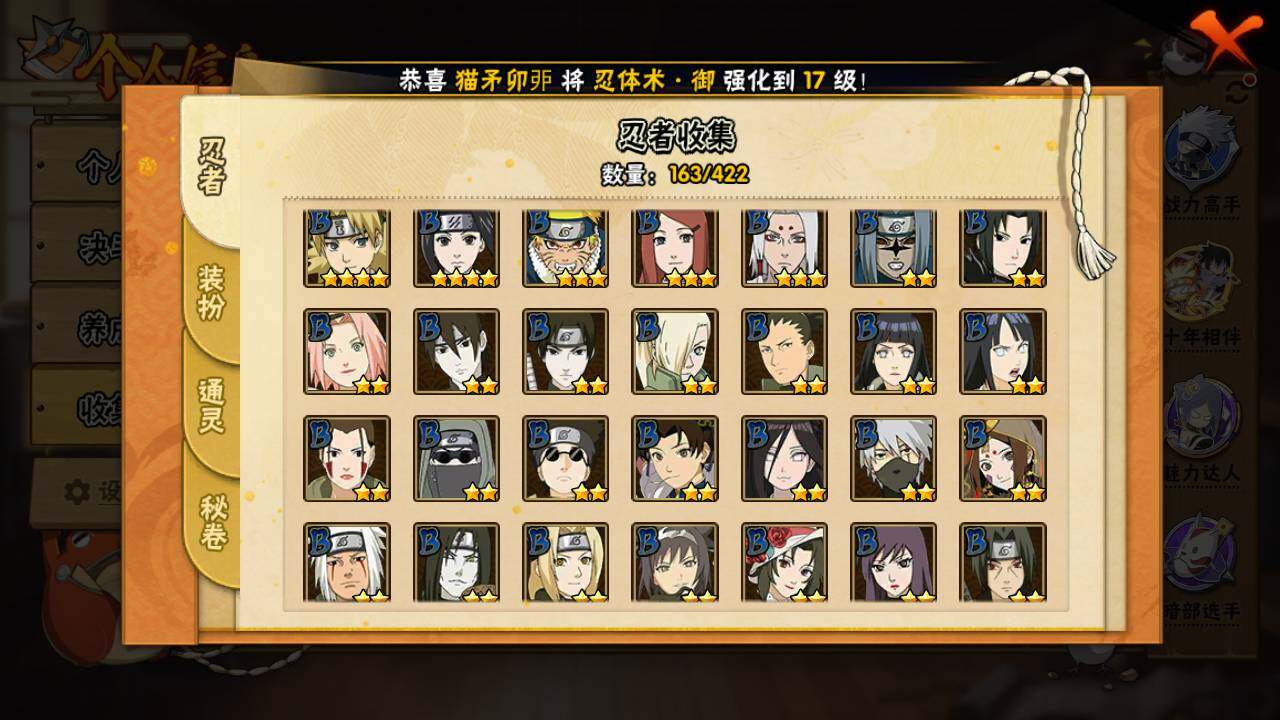Screen dimensions: 1280x720
Task: Choose the ninja wearing round sunglasses
Action: [565, 459]
